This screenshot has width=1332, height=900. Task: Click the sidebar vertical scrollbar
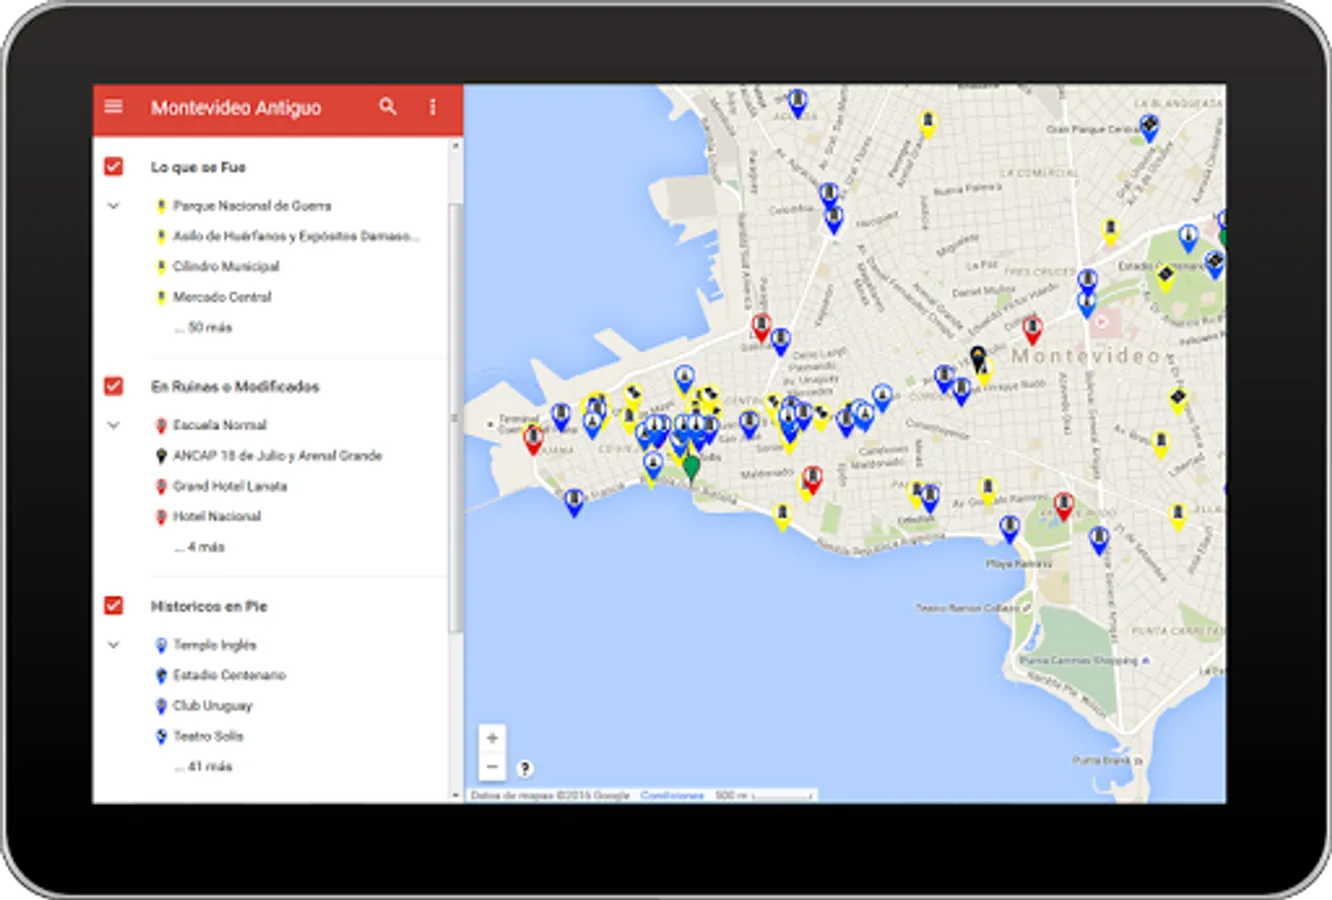coord(455,420)
